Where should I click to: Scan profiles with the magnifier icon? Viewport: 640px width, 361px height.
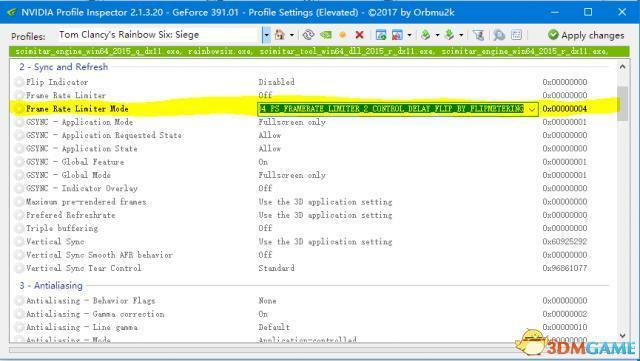tap(499, 35)
